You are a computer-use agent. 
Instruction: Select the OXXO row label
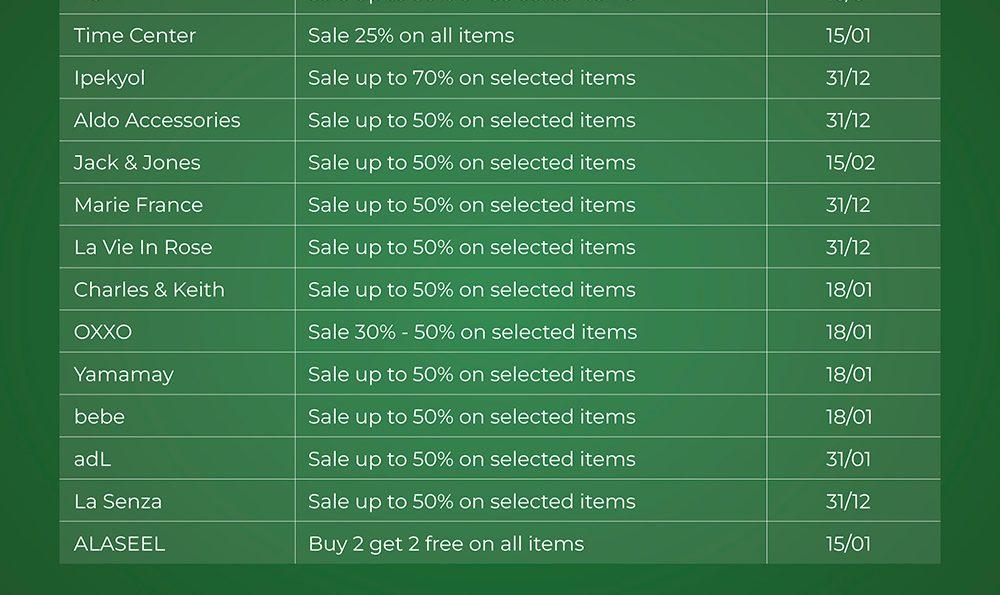click(103, 332)
